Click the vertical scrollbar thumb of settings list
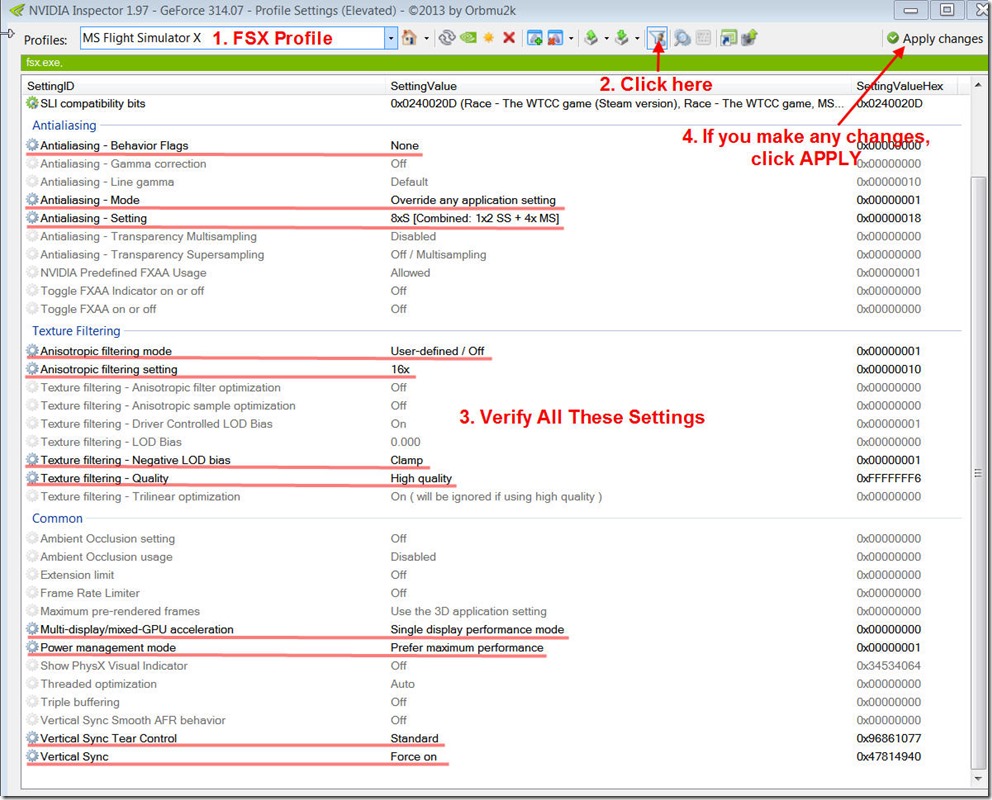 point(977,472)
